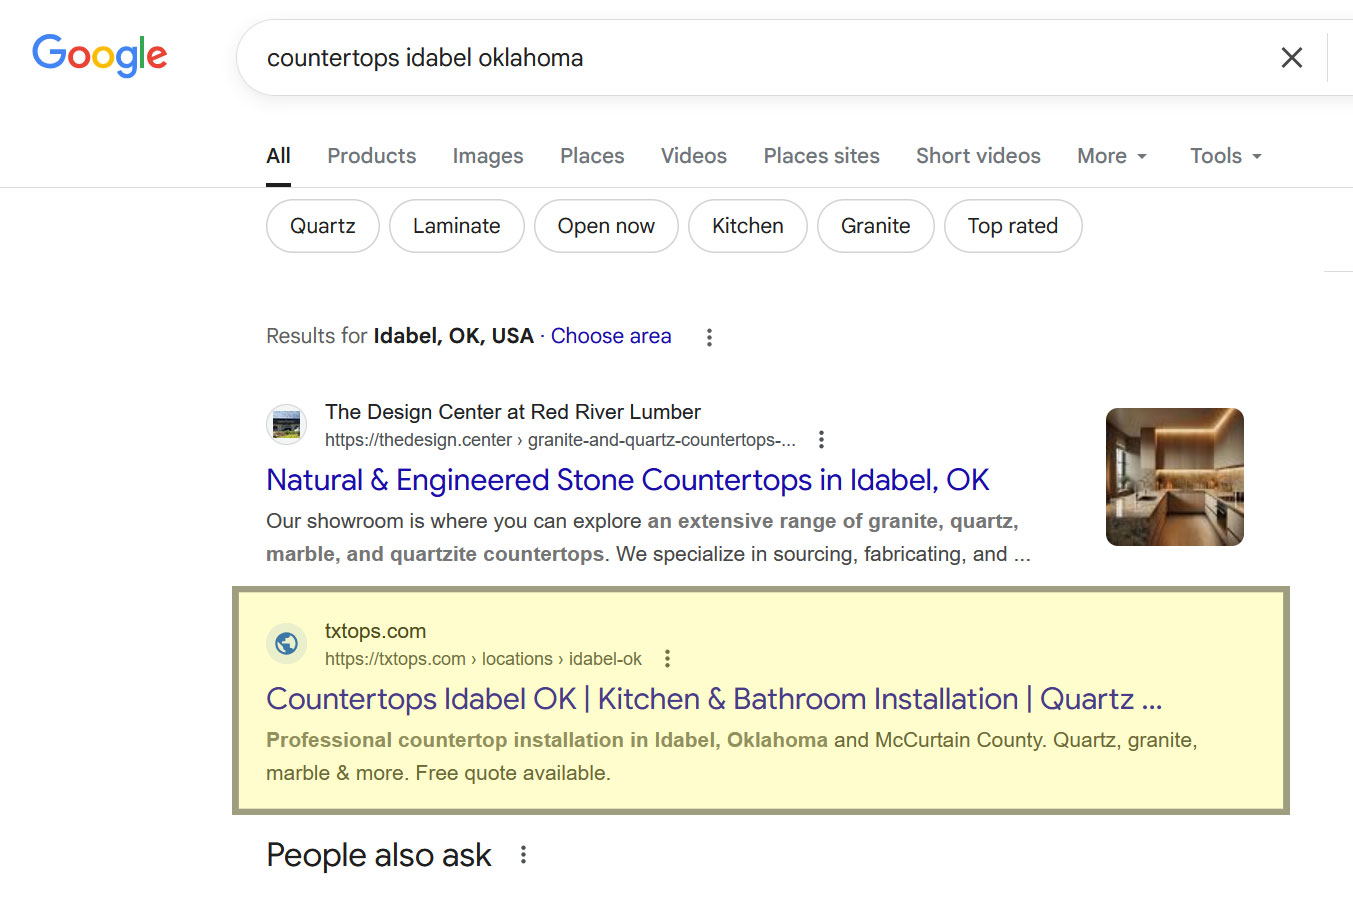The height and width of the screenshot is (900, 1353).
Task: Click the globe icon beside txtops.com
Action: click(x=287, y=644)
